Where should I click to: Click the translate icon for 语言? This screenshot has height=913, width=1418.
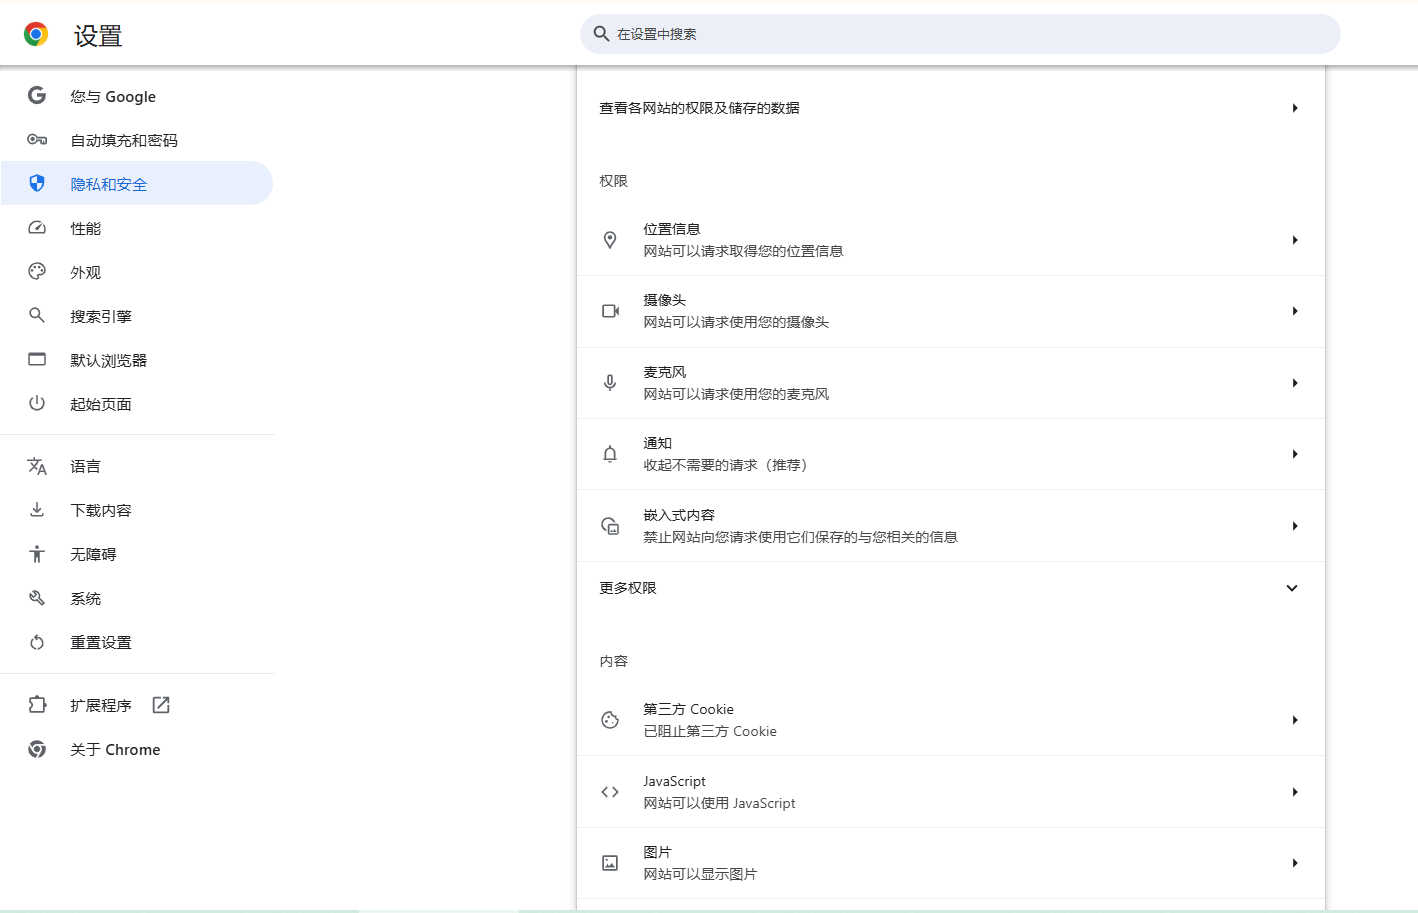pyautogui.click(x=37, y=466)
